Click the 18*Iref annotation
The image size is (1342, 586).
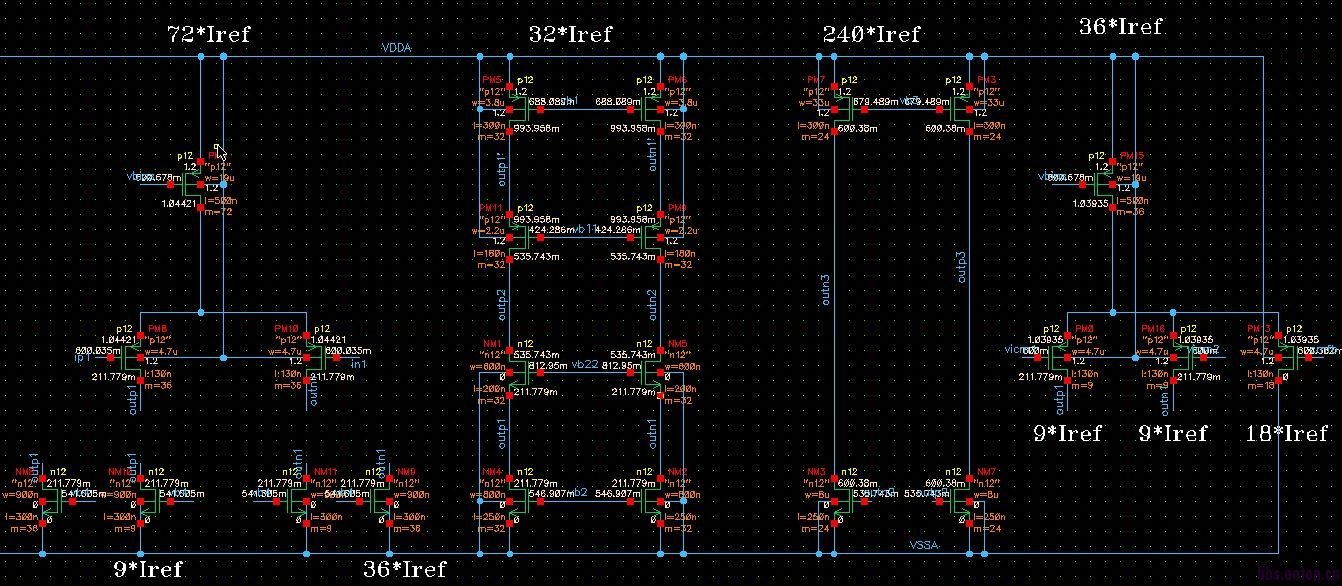pyautogui.click(x=1288, y=433)
